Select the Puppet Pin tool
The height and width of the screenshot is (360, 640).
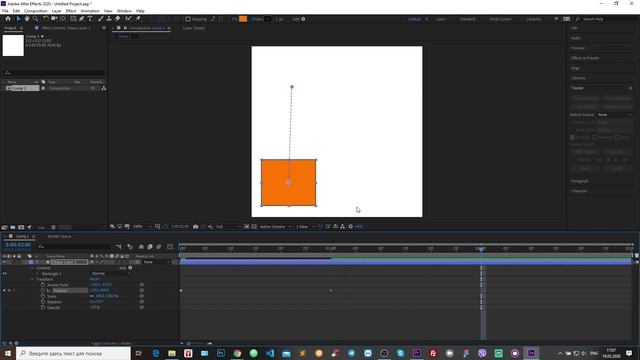[x=138, y=19]
